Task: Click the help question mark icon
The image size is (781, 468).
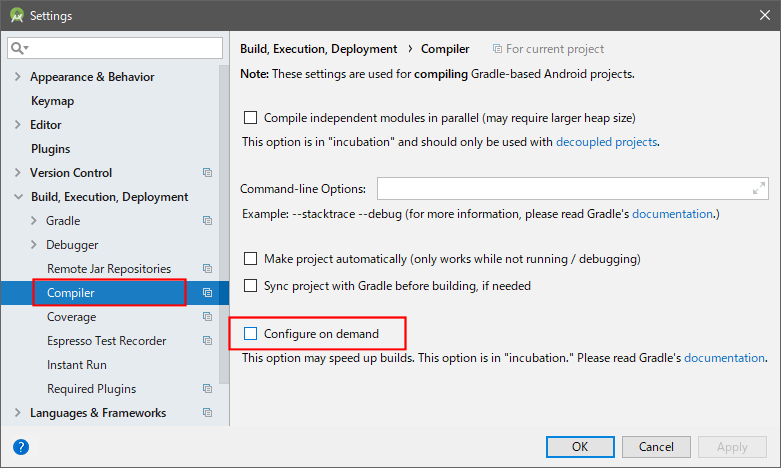Action: tap(21, 447)
